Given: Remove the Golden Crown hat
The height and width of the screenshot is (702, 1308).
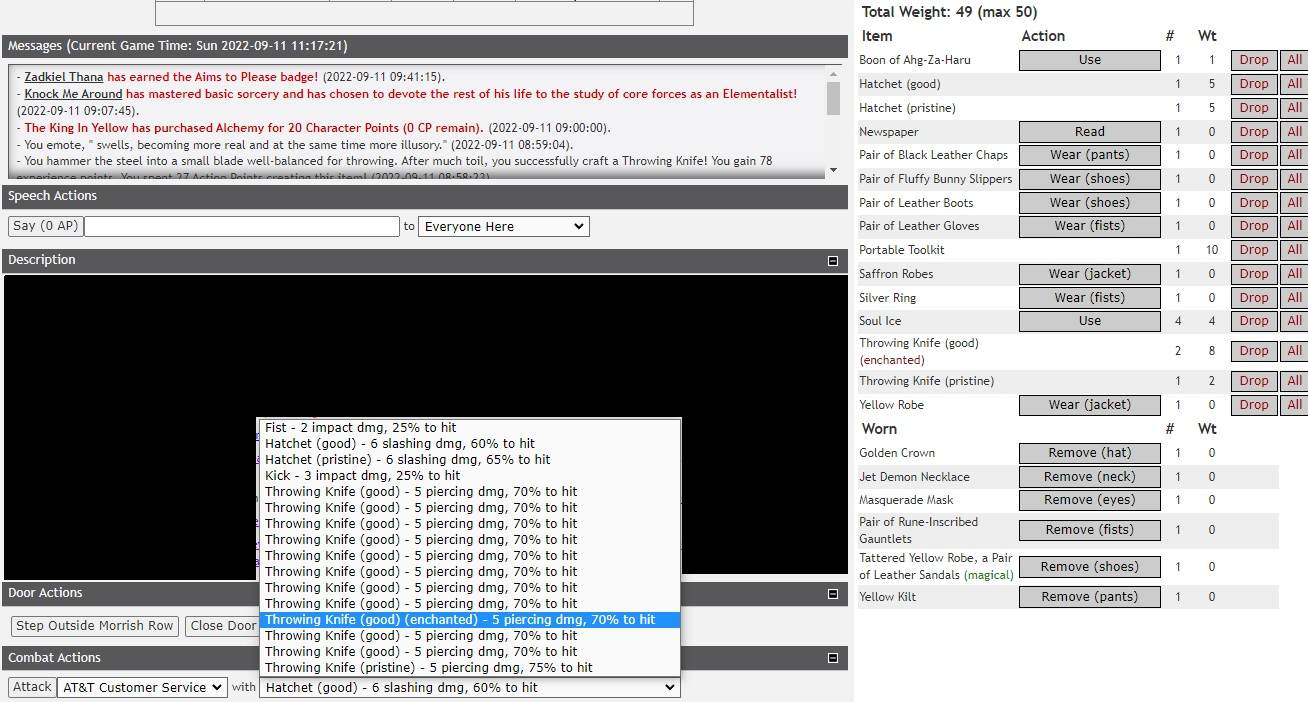Looking at the screenshot, I should point(1090,453).
